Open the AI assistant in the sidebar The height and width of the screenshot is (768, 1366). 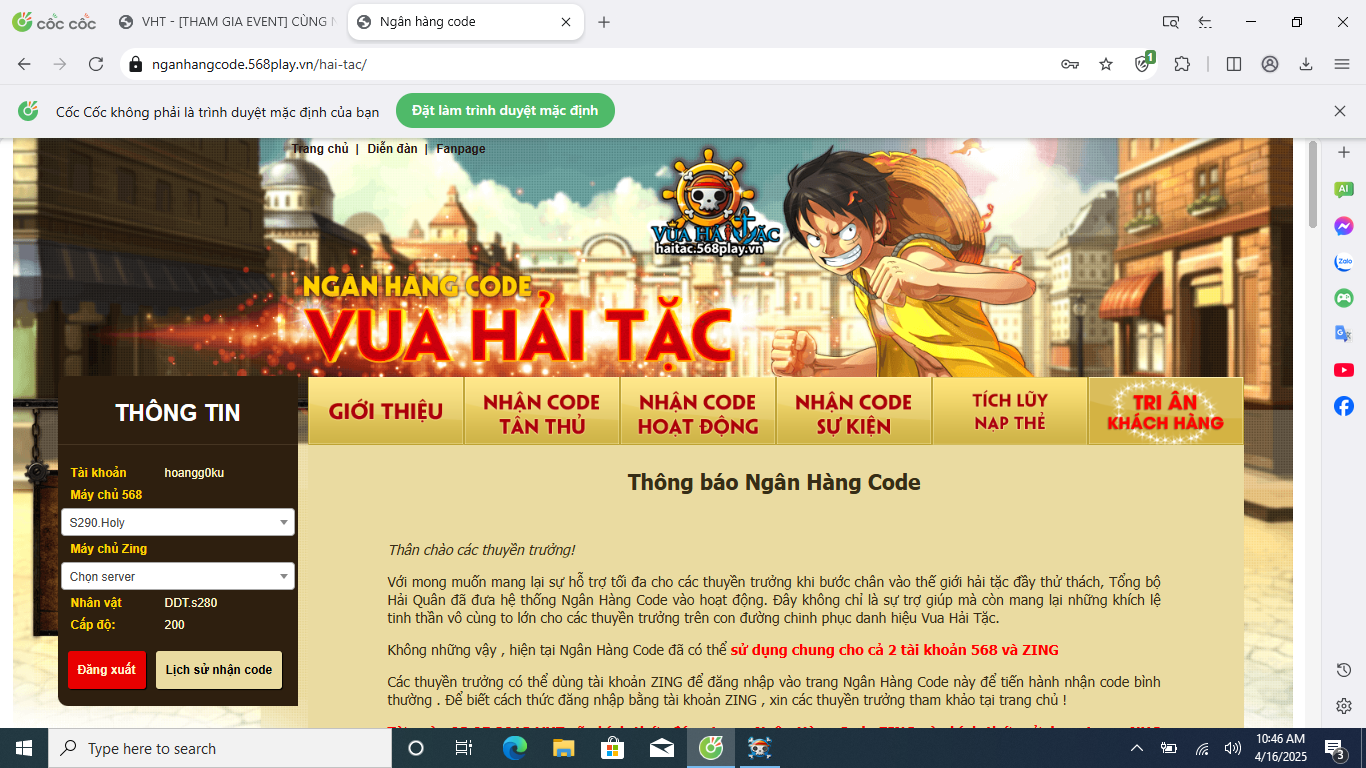click(1344, 190)
